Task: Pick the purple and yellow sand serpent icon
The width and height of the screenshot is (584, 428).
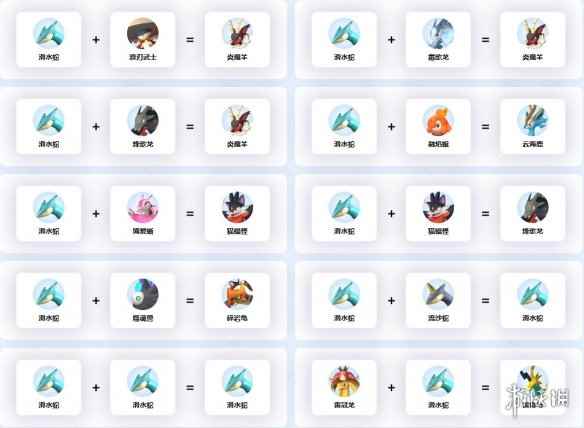Action: (438, 294)
